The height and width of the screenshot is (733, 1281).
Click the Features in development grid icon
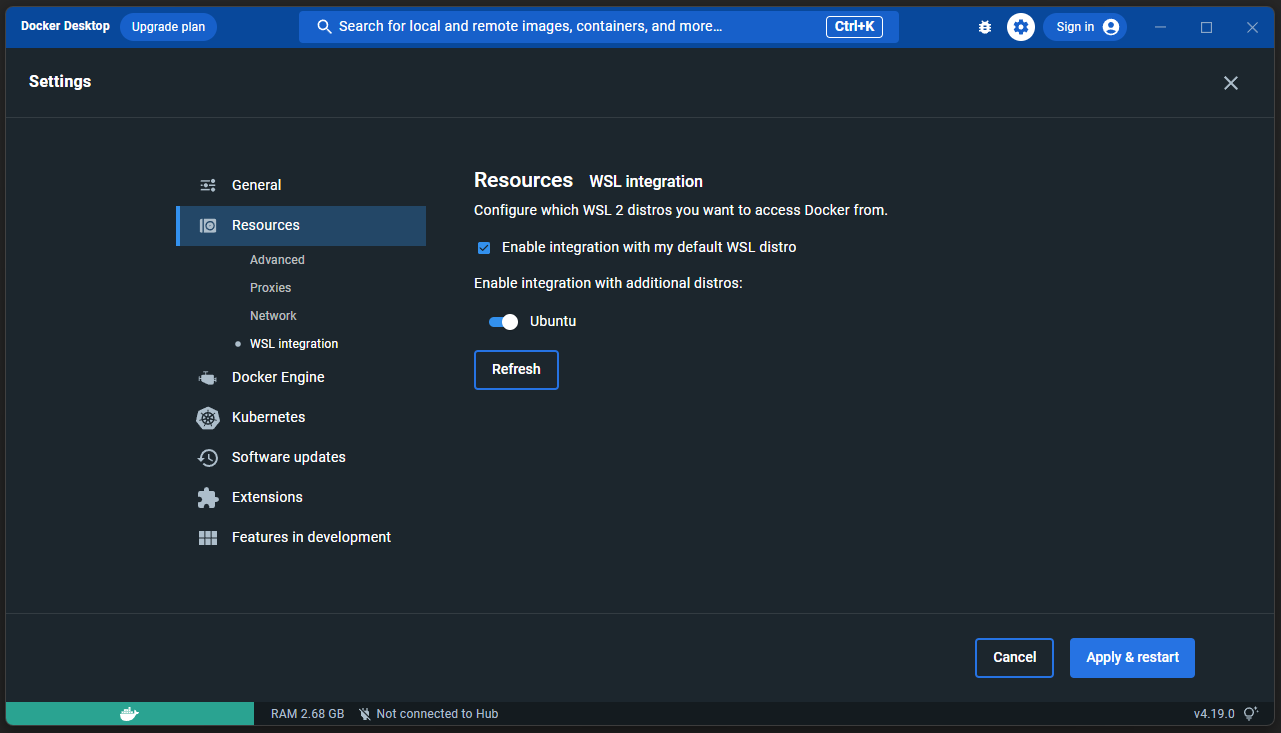click(x=208, y=538)
